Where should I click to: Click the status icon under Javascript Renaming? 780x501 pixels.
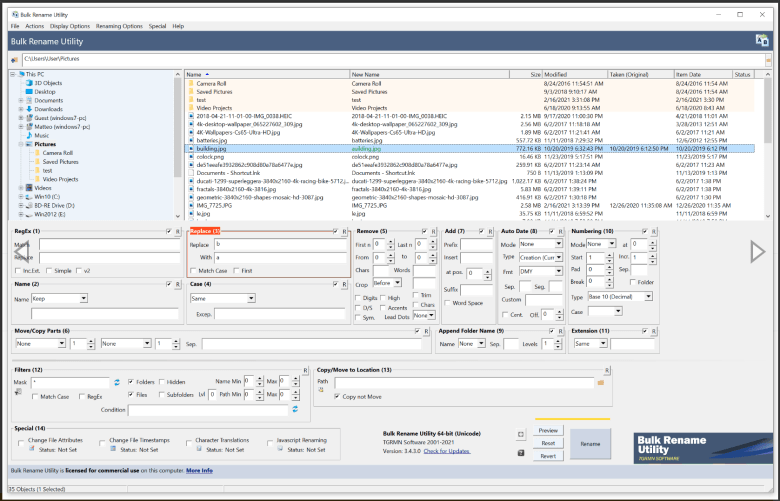(280, 449)
